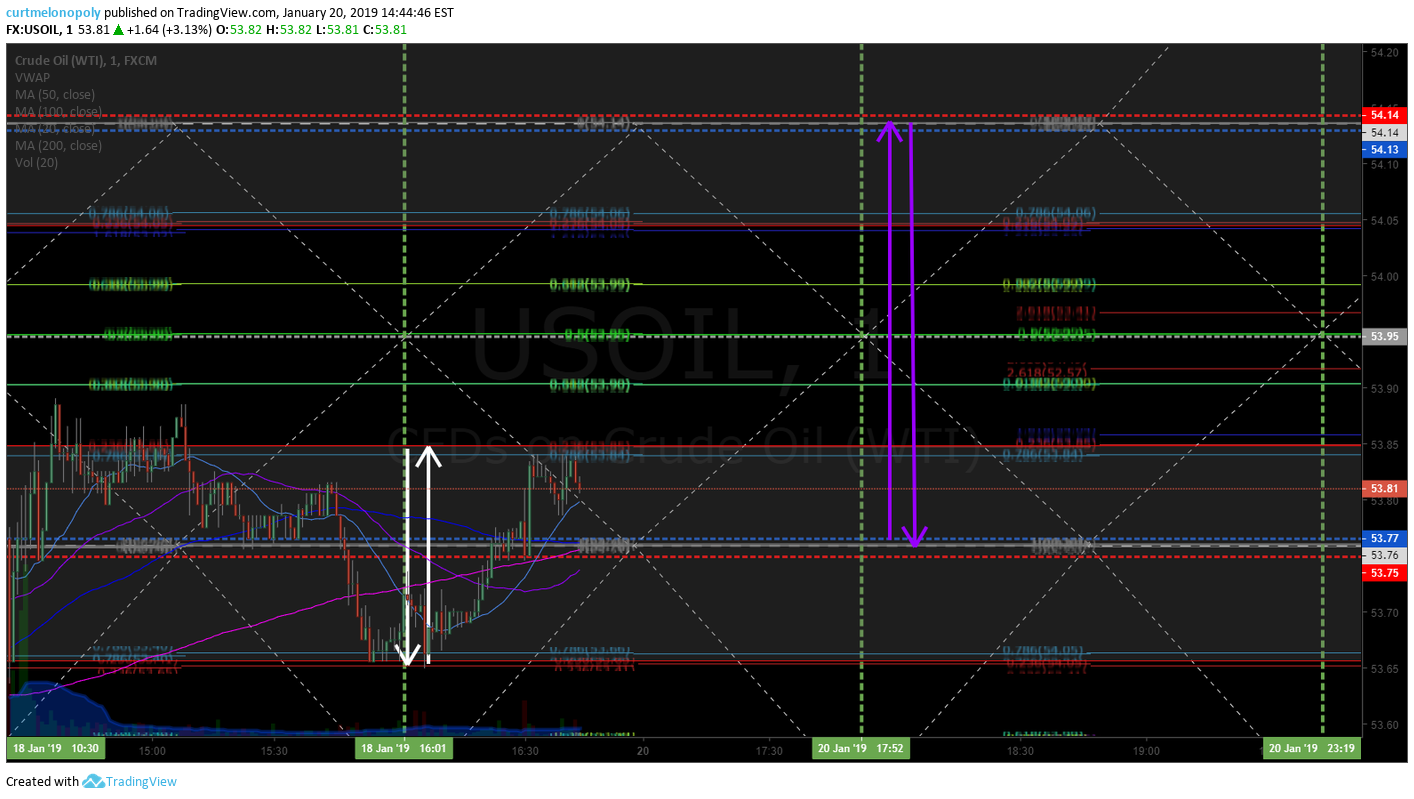
Task: Click the 17:30 time axis label
Action: (768, 750)
